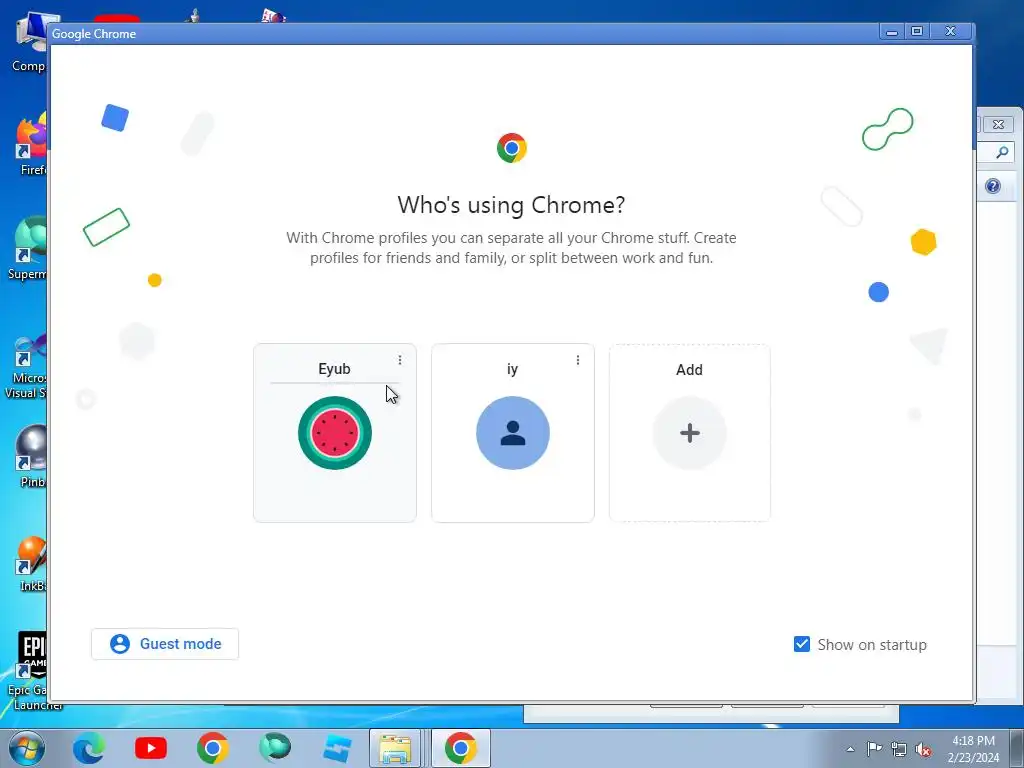
Task: Open the green Supermium icon on taskbar
Action: (x=275, y=748)
